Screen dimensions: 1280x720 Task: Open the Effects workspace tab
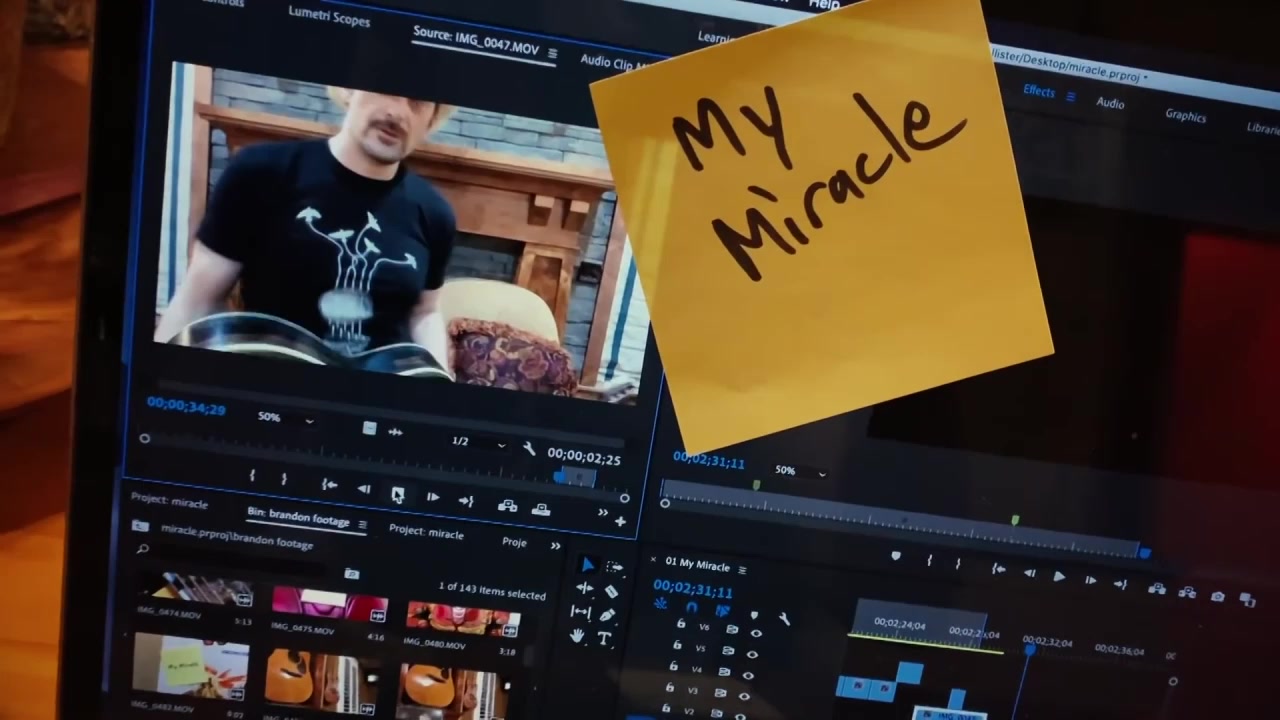(x=1038, y=91)
